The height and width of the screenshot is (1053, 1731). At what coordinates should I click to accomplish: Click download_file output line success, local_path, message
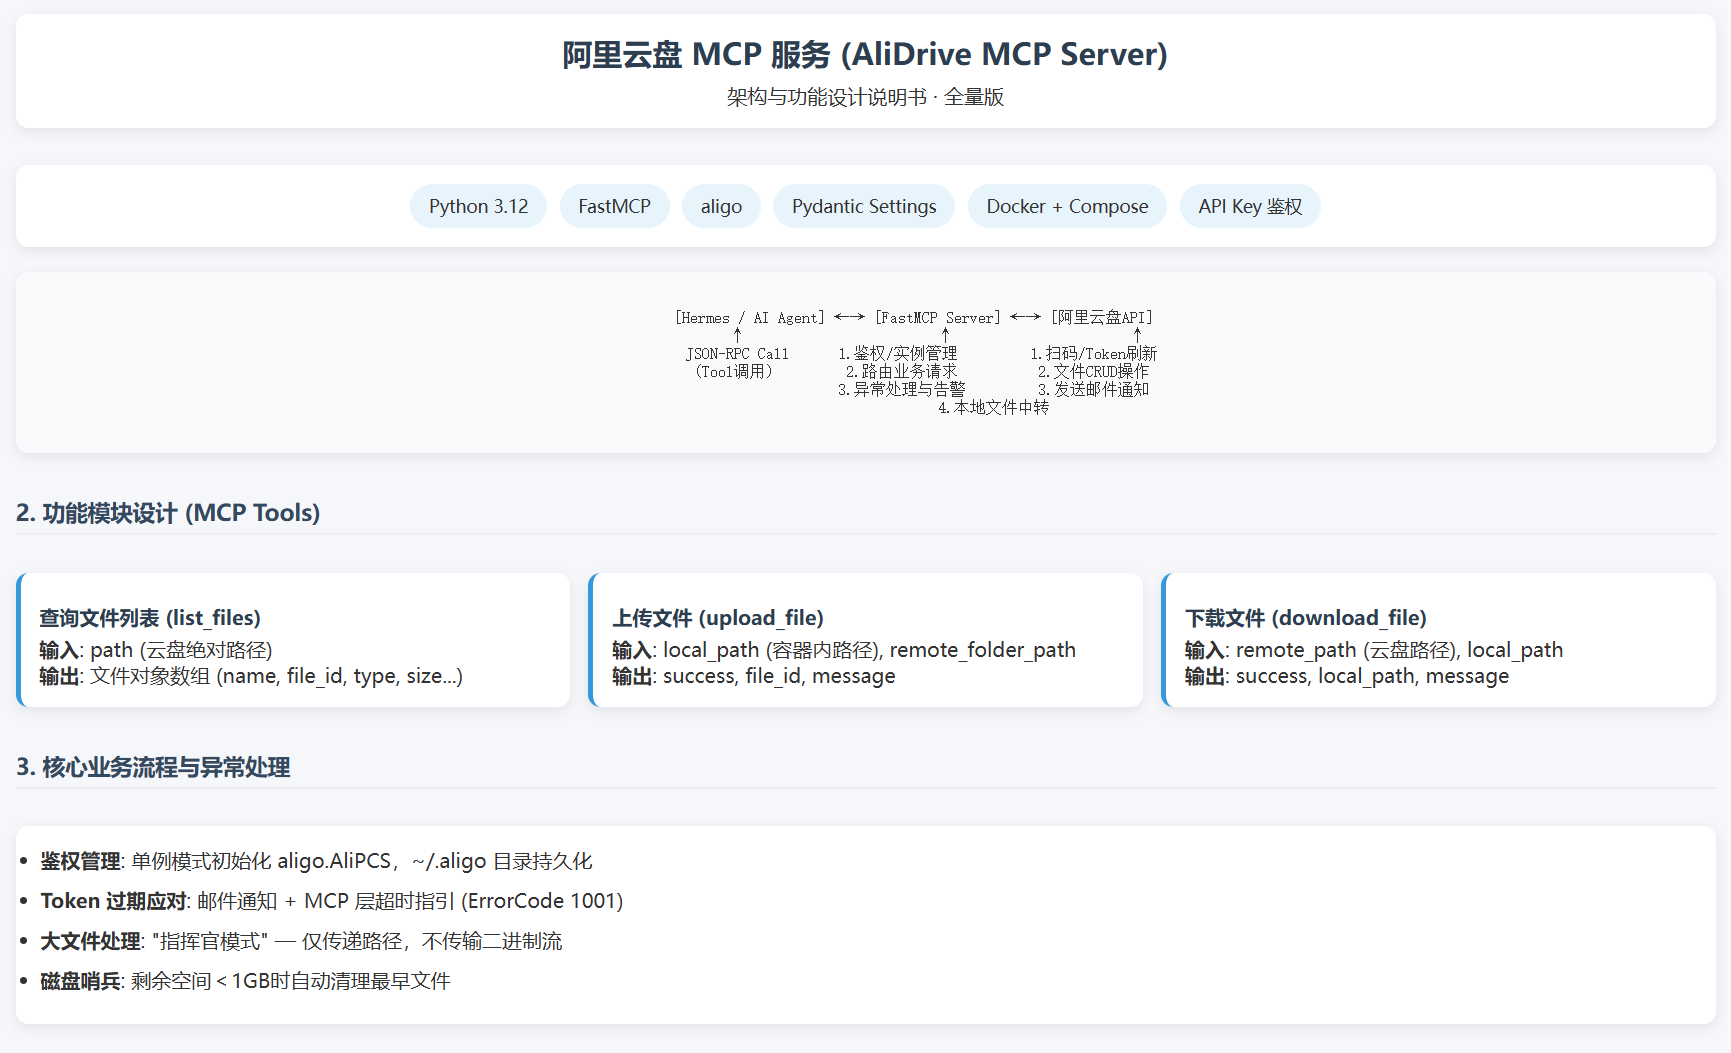point(1347,676)
